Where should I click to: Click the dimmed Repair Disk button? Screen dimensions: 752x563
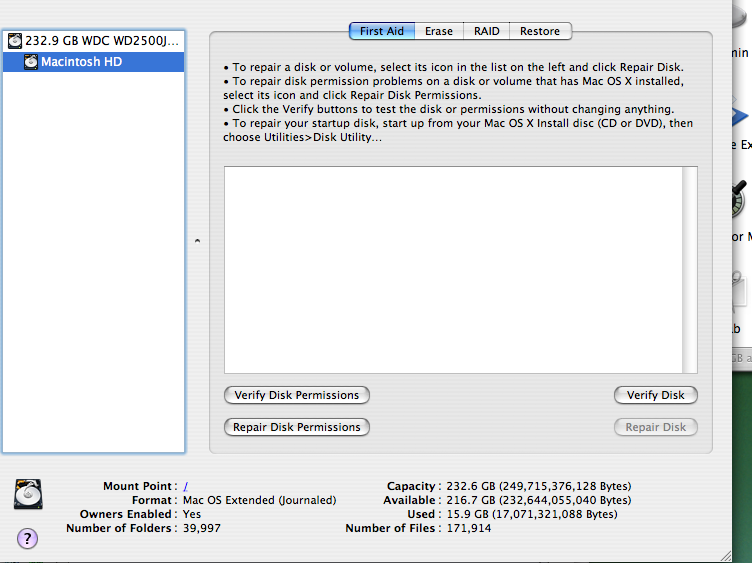pyautogui.click(x=656, y=427)
